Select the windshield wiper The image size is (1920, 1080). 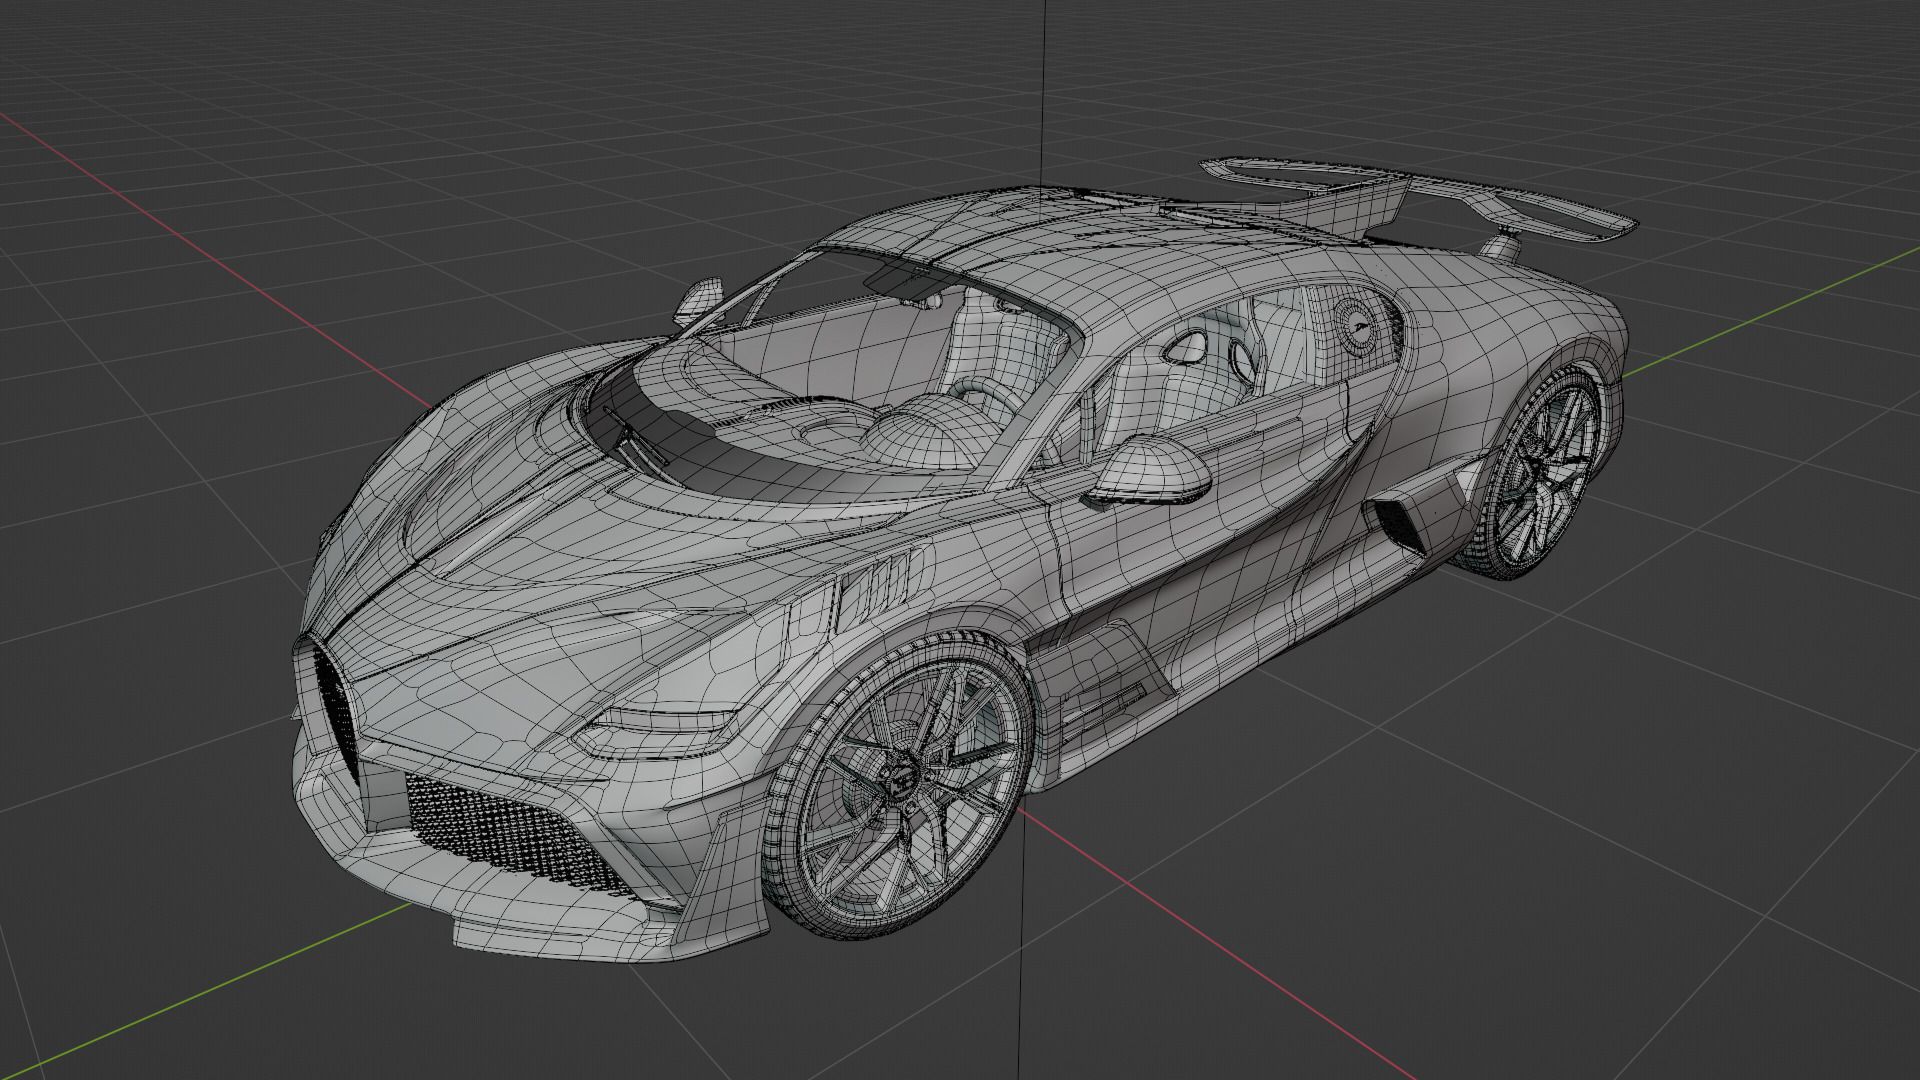[635, 438]
